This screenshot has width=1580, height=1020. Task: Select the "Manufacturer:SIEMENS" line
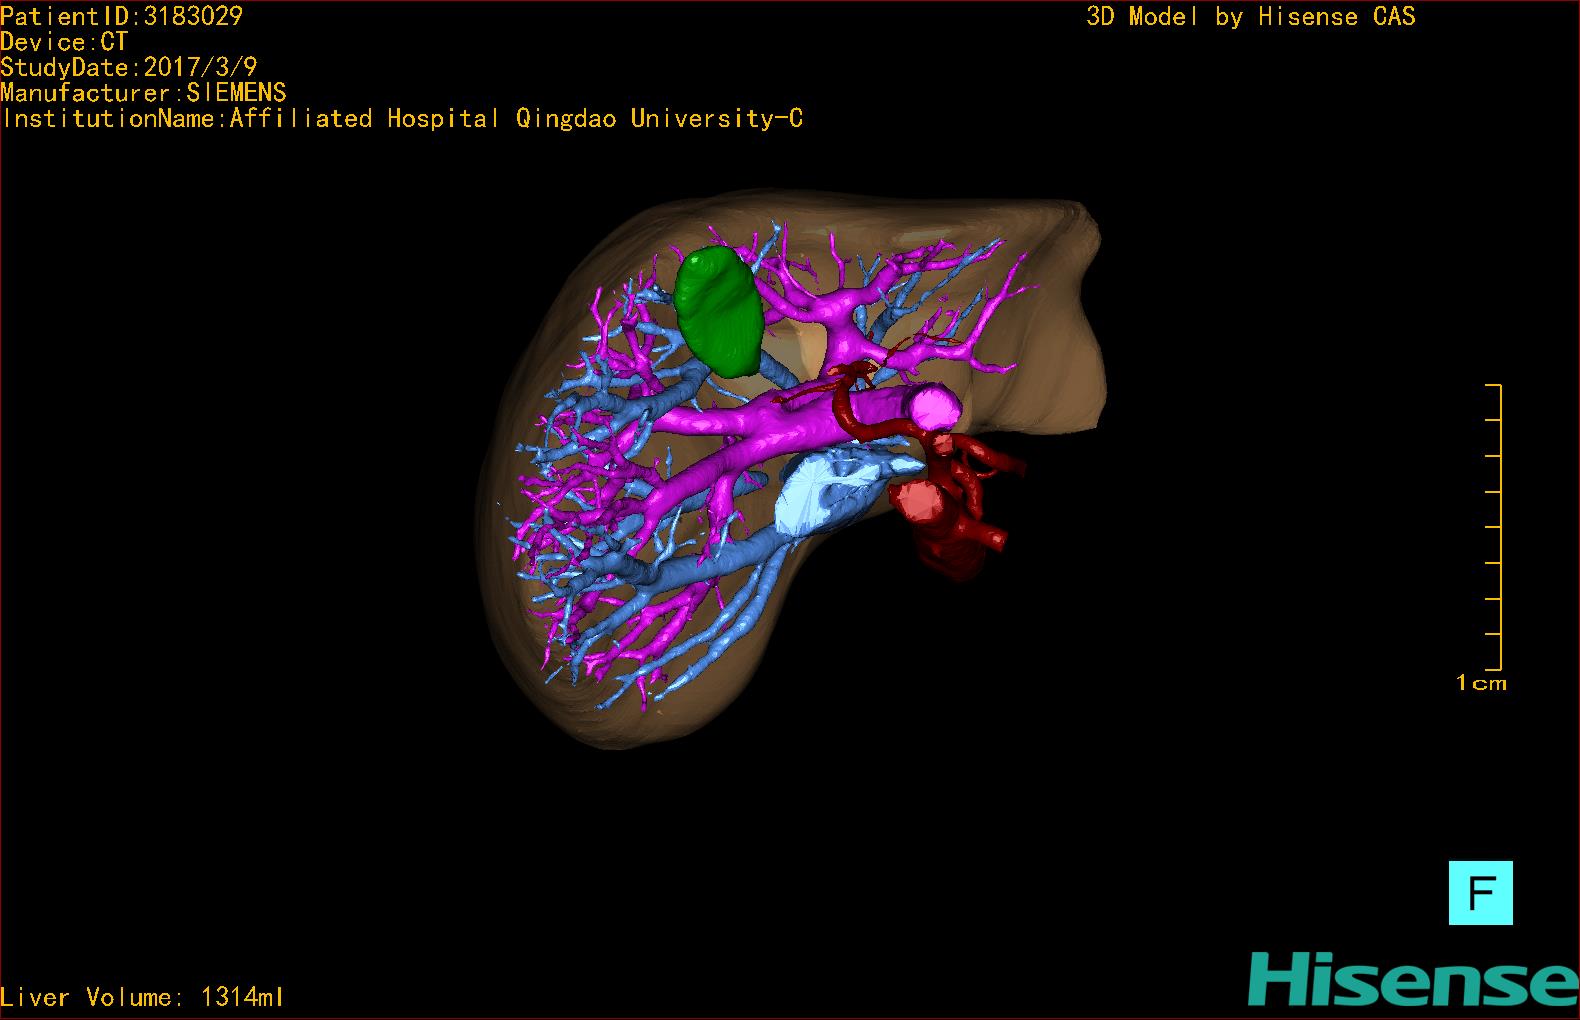(x=144, y=93)
